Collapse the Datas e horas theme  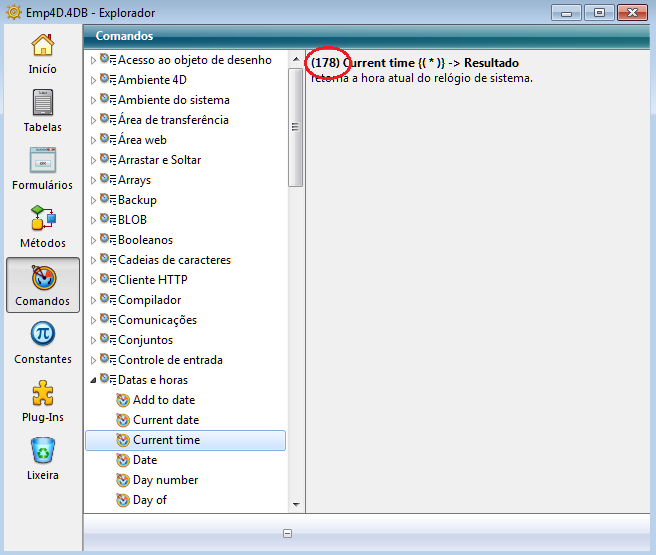(x=93, y=380)
